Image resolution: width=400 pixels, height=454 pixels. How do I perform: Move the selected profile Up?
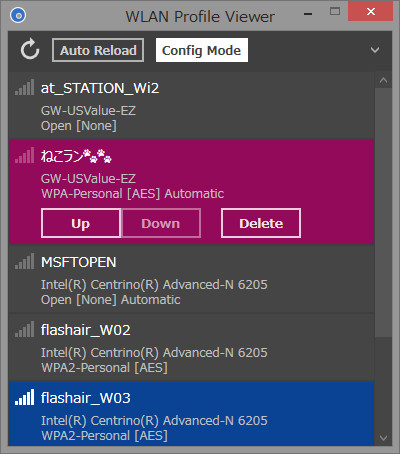81,223
